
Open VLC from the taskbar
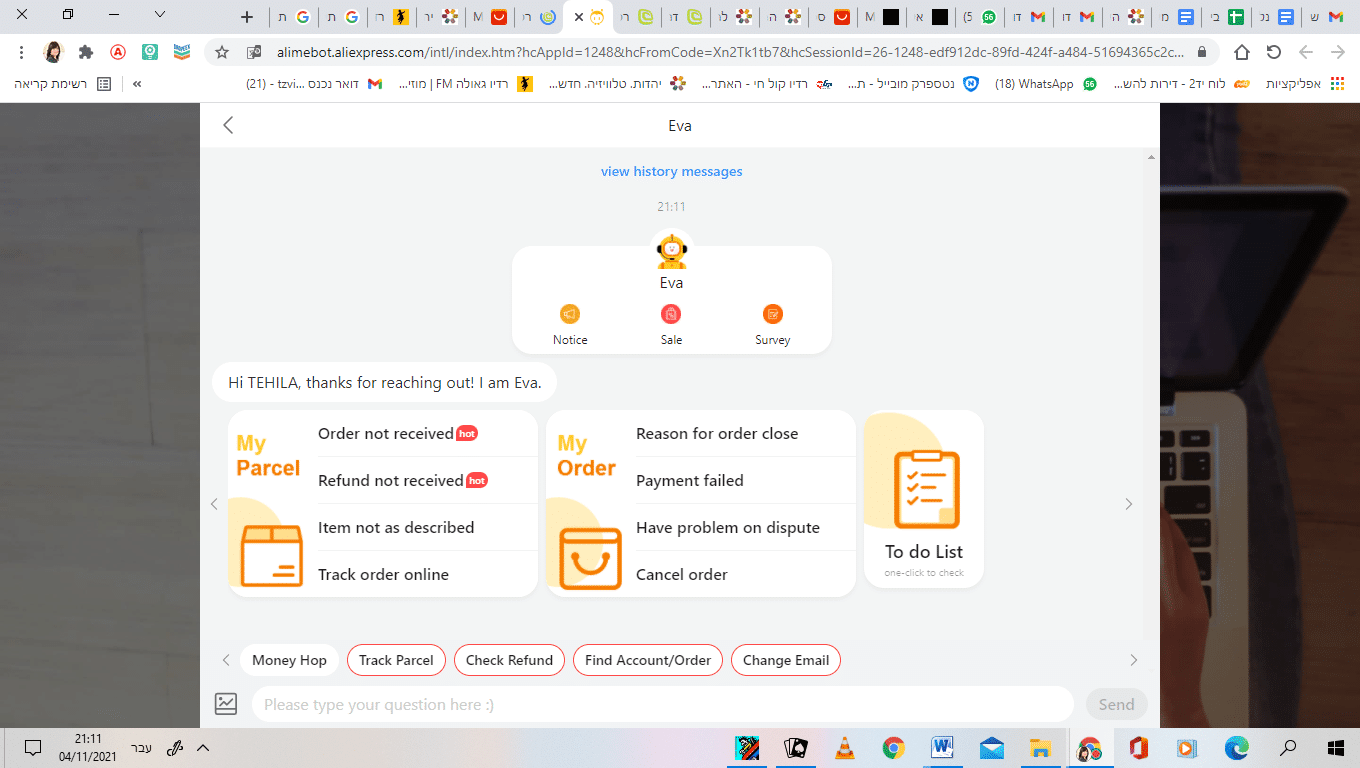(x=845, y=748)
